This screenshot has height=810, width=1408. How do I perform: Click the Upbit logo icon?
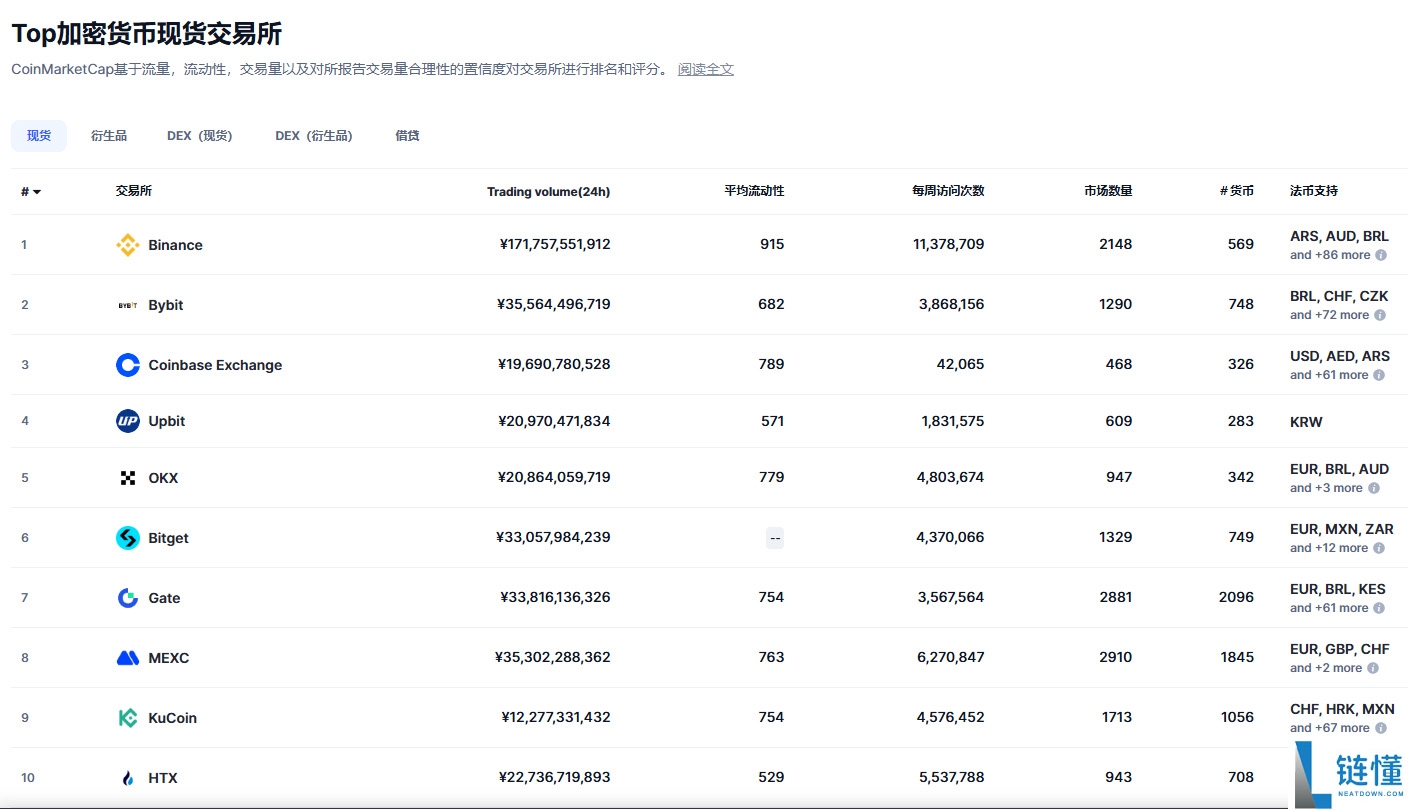click(128, 421)
